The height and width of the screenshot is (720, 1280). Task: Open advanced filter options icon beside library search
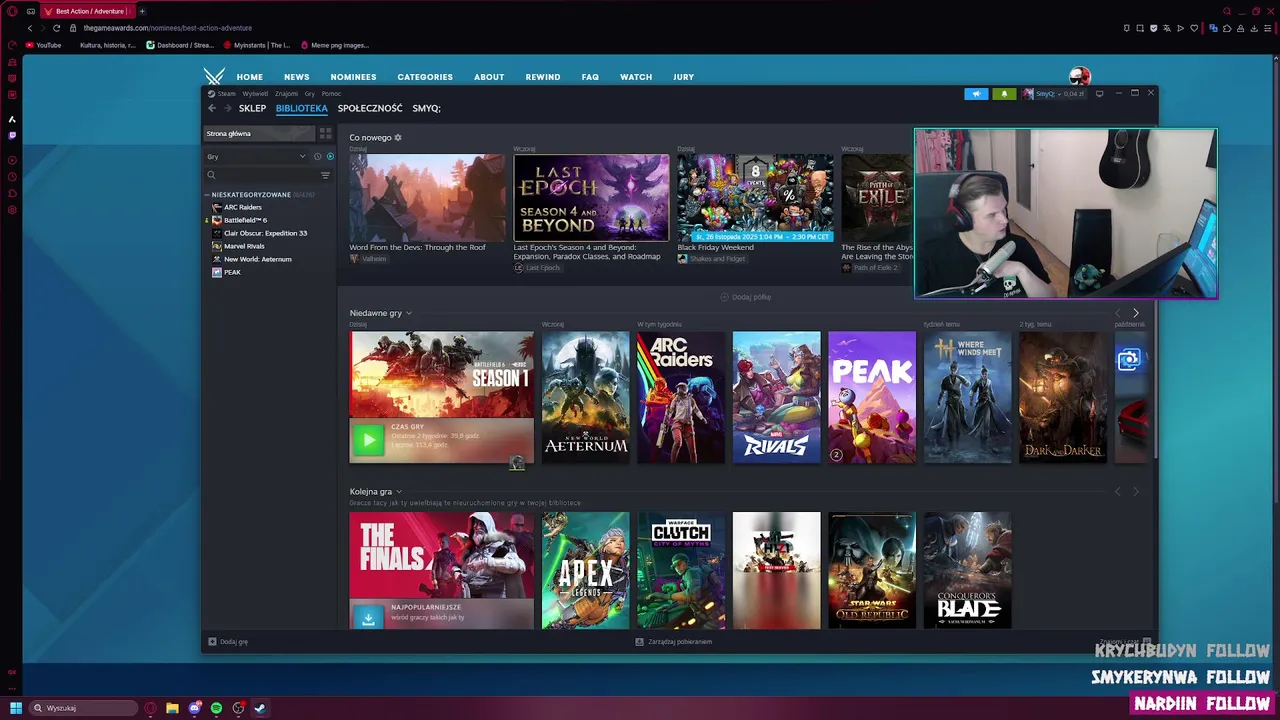(x=325, y=175)
